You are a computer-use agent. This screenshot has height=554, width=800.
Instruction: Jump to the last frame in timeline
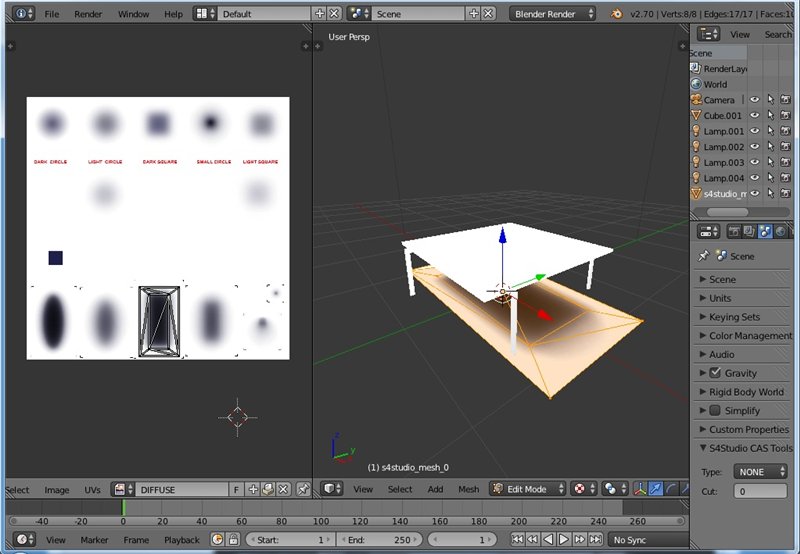pyautogui.click(x=596, y=540)
